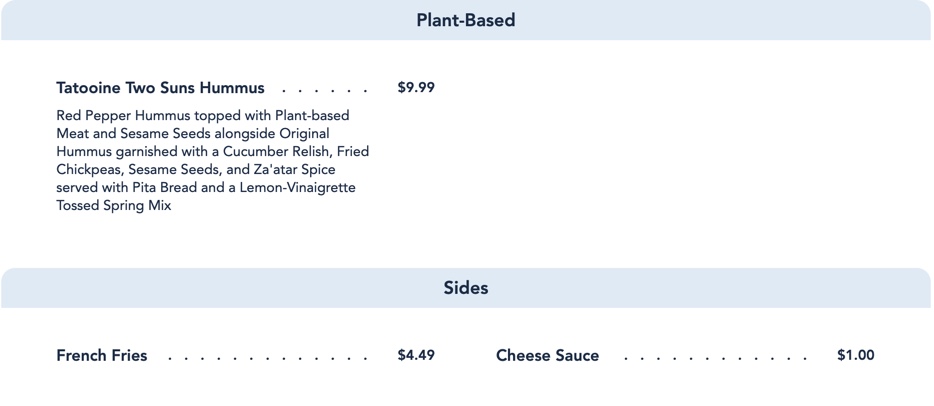Collapse the Plant-Based section header
934x406 pixels.
(x=466, y=20)
